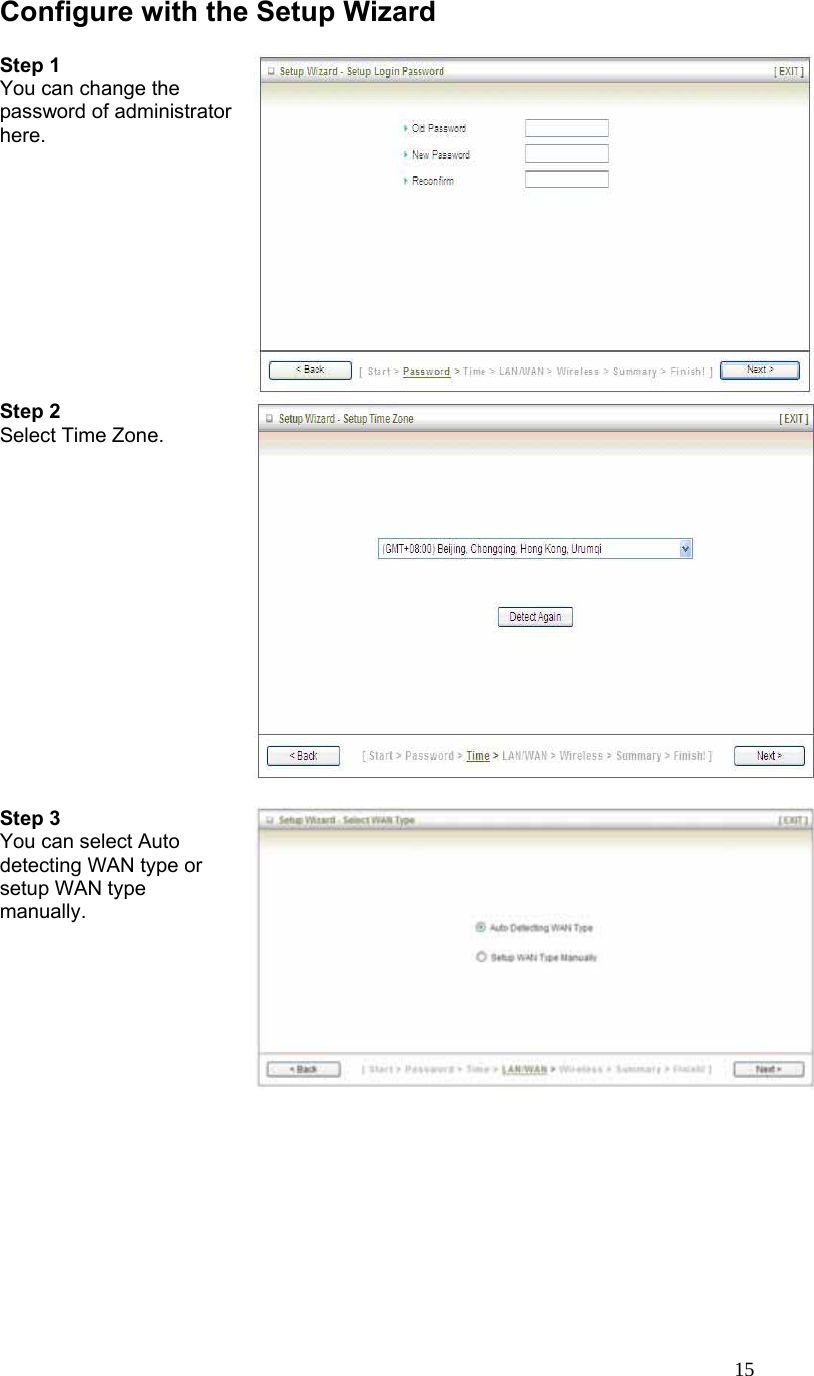The height and width of the screenshot is (1376, 814).
Task: Click the window icon beside Setup Time Zone title
Action: tap(269, 419)
